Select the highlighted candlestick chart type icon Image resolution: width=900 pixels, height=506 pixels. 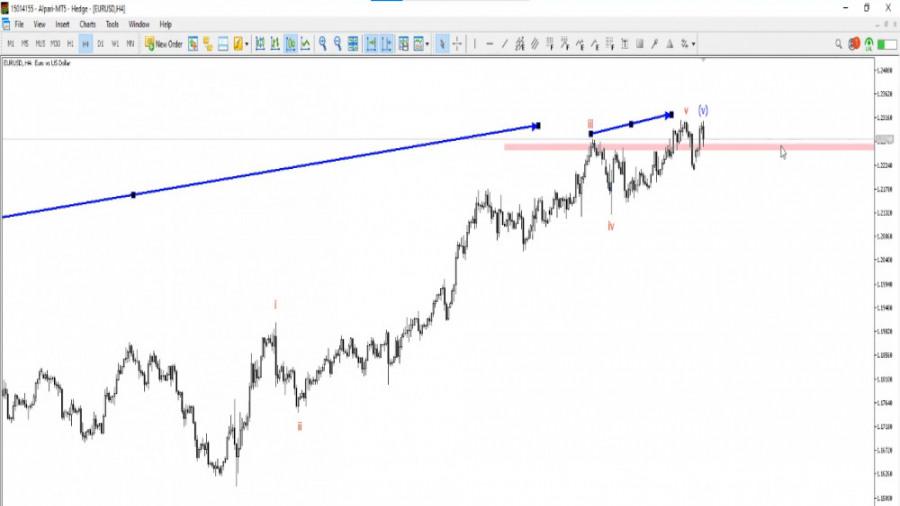pyautogui.click(x=290, y=44)
